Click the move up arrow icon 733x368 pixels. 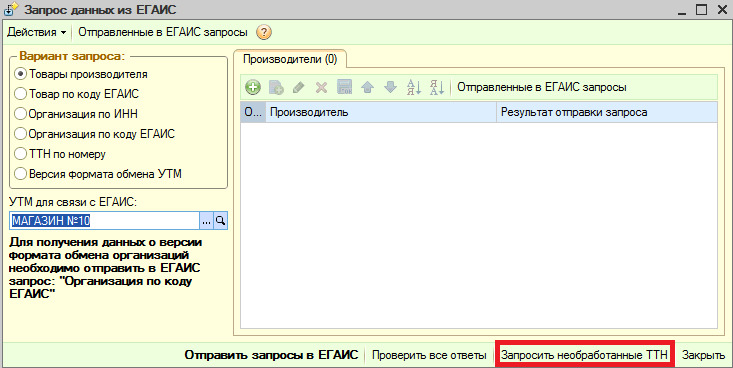(367, 87)
